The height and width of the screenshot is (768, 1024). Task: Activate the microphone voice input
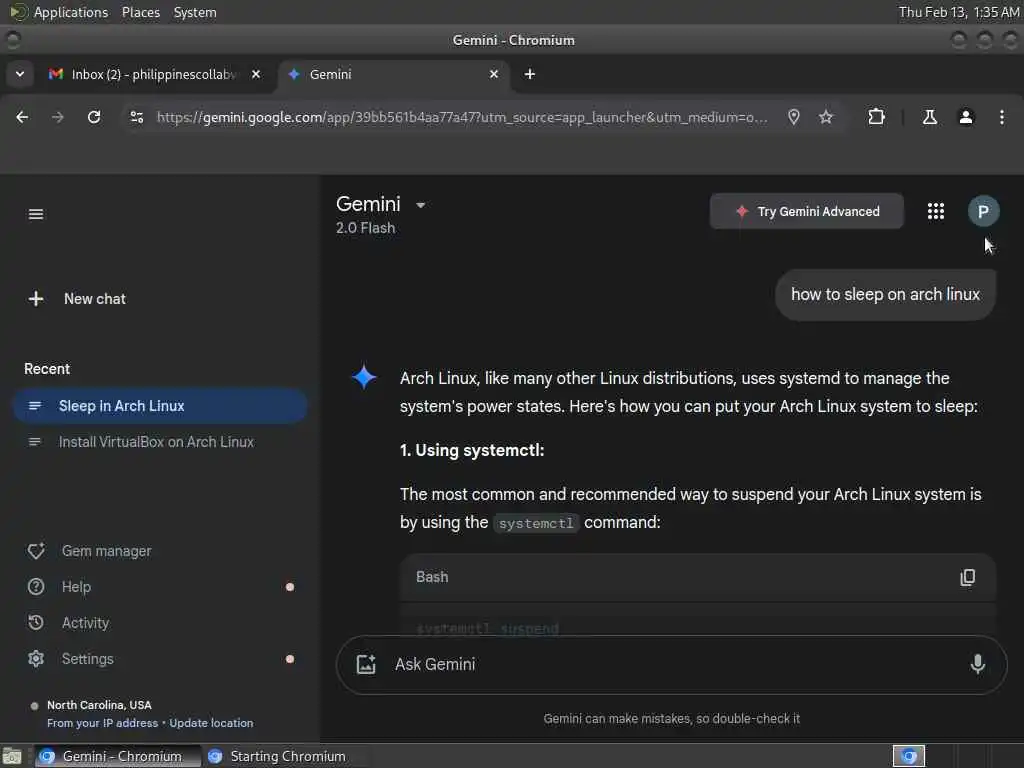977,664
